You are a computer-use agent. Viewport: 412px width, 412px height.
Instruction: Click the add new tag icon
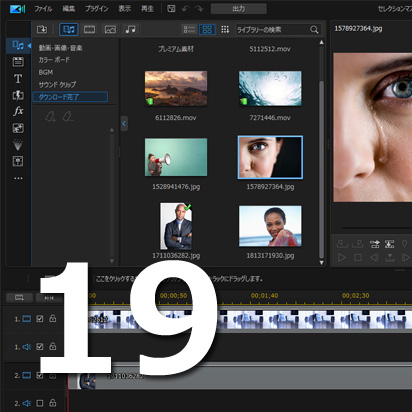tap(50, 117)
